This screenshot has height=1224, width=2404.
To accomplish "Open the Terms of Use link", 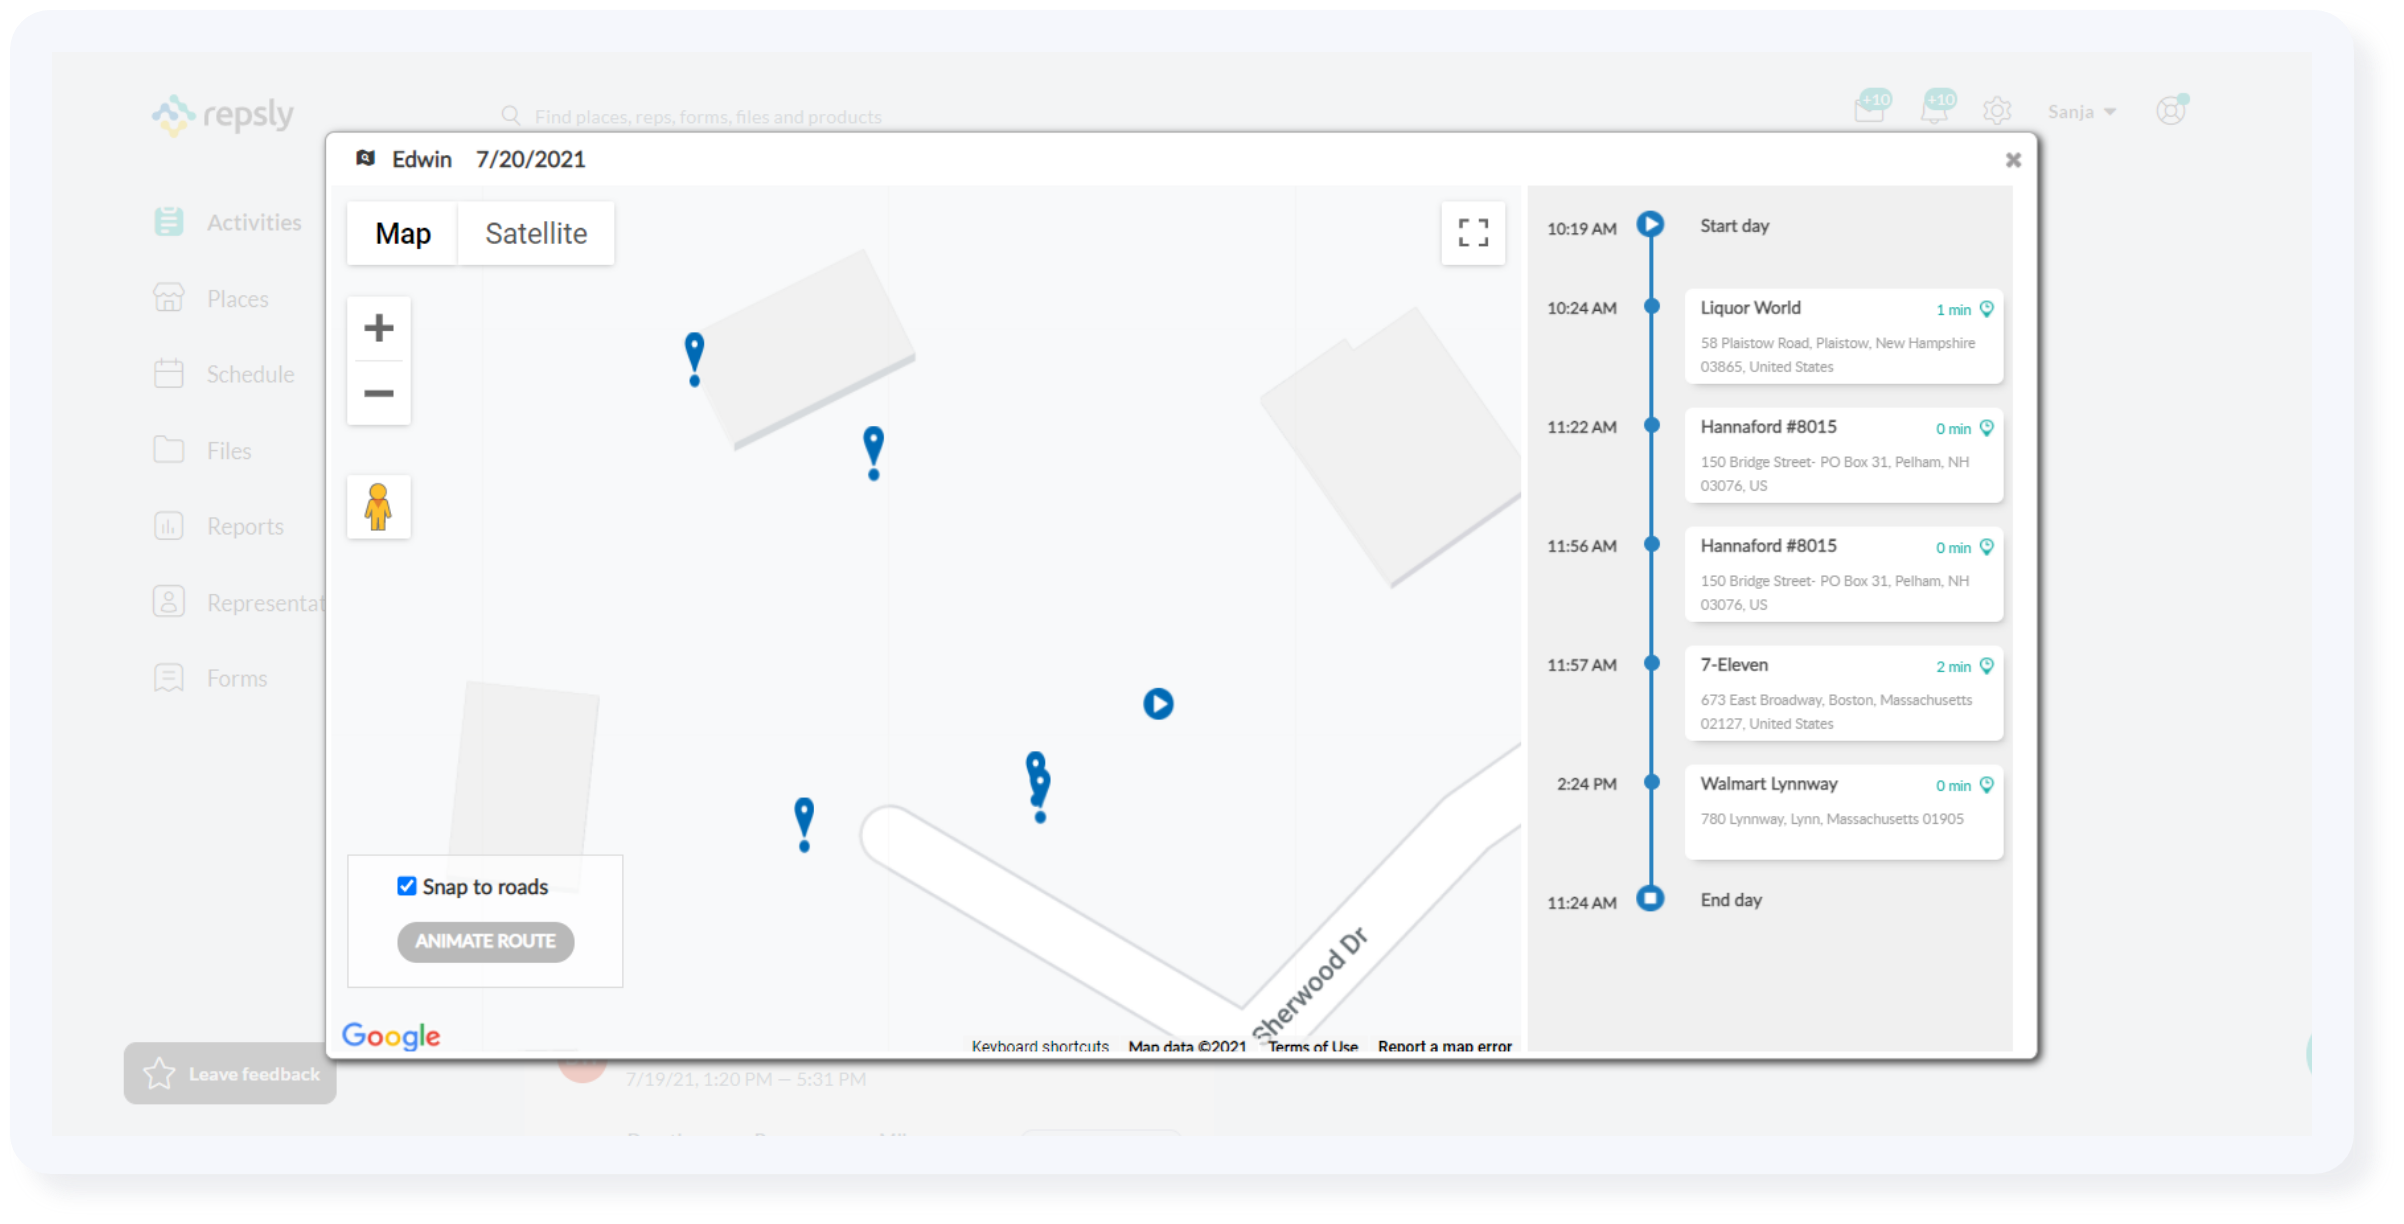I will pyautogui.click(x=1312, y=1046).
